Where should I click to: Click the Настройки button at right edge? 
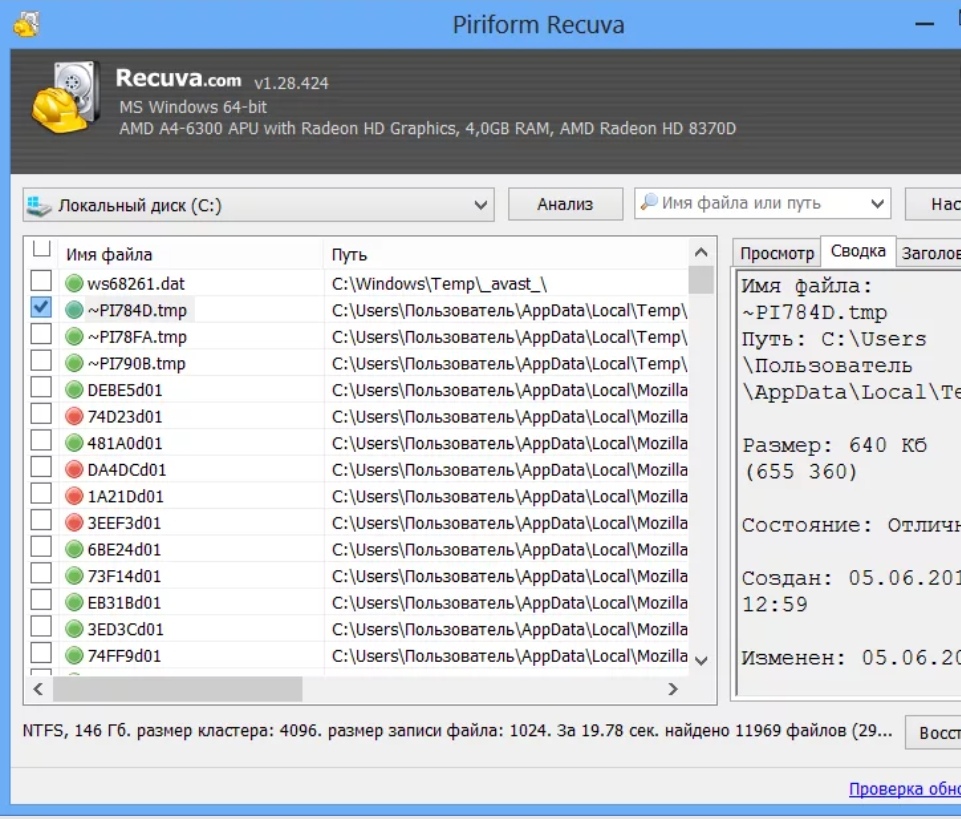933,204
